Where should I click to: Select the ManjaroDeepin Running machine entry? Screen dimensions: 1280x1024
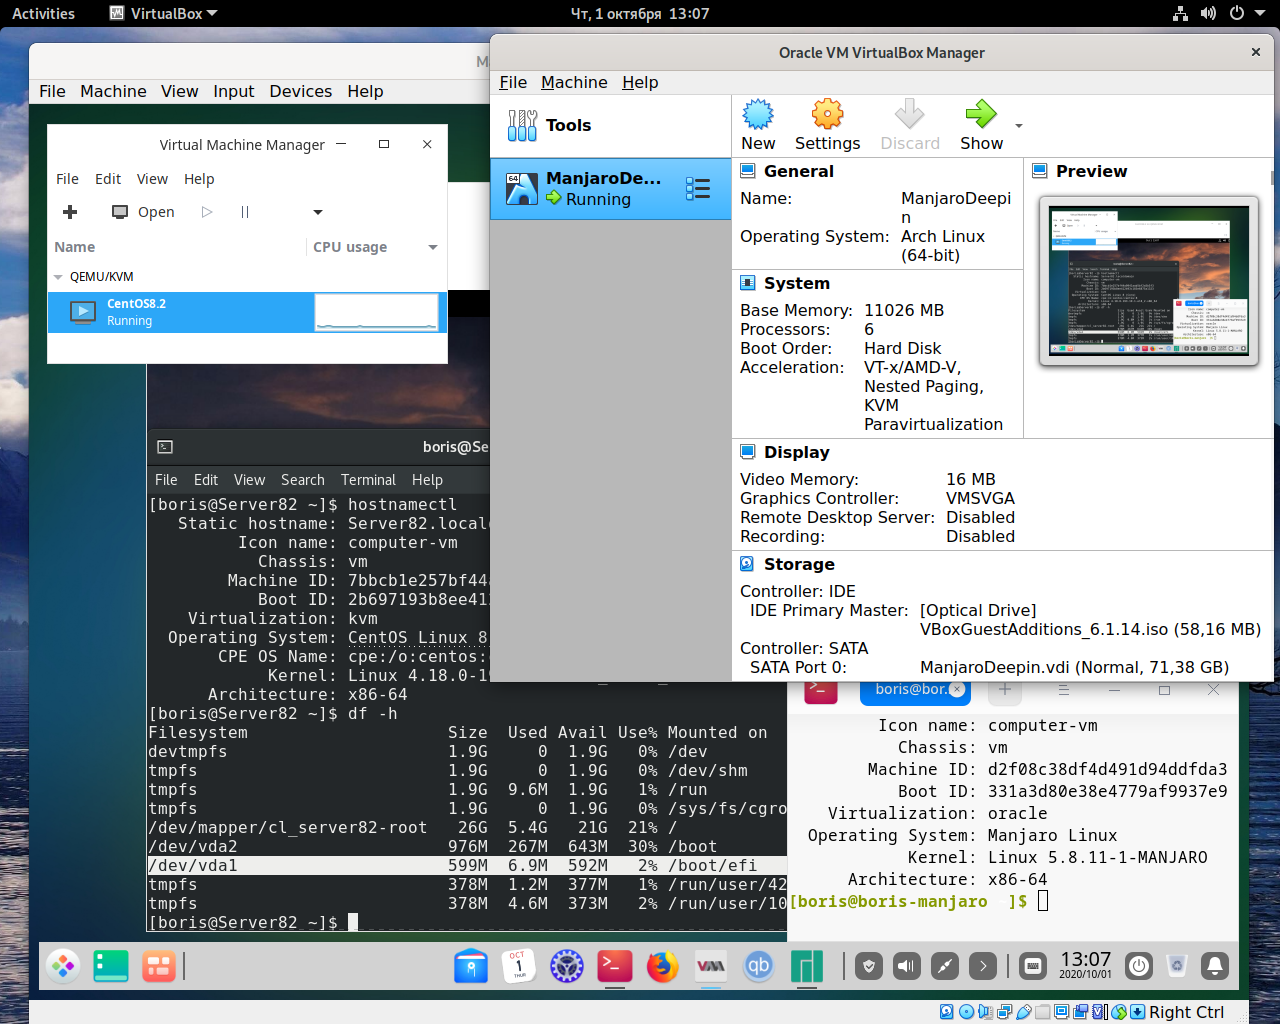[610, 188]
